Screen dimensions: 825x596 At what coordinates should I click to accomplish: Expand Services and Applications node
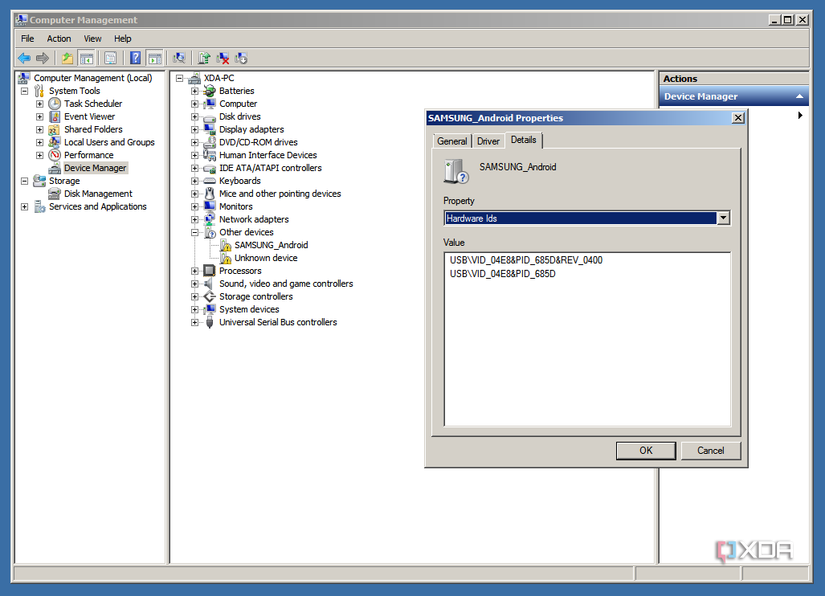click(24, 207)
